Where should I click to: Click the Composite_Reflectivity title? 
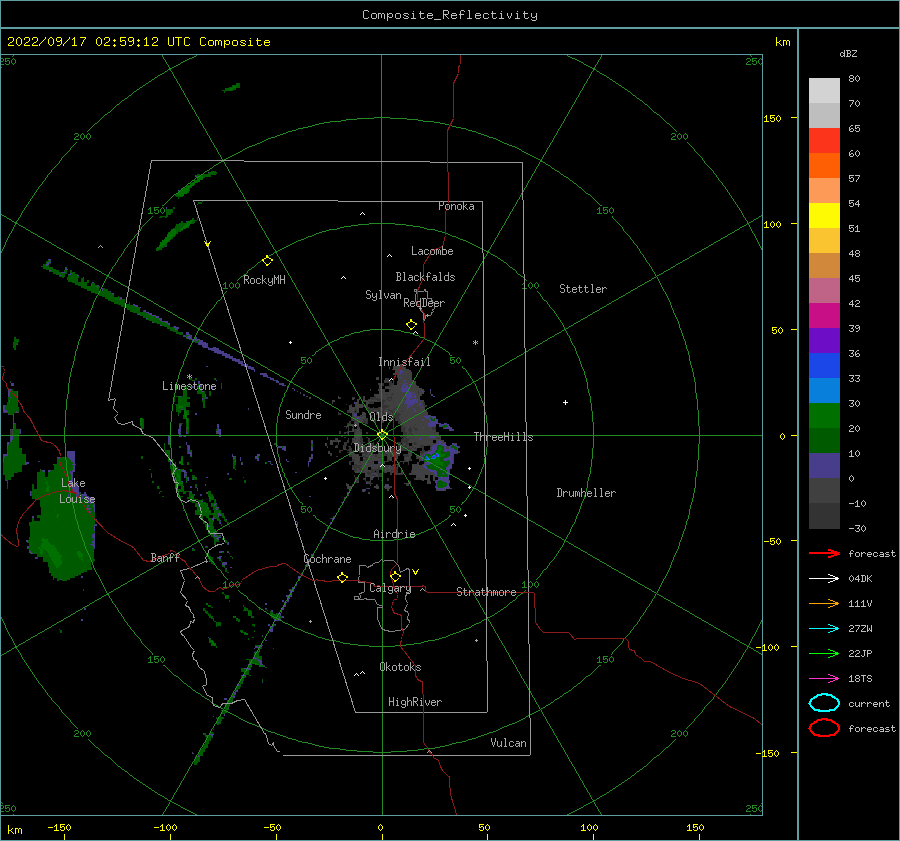450,15
